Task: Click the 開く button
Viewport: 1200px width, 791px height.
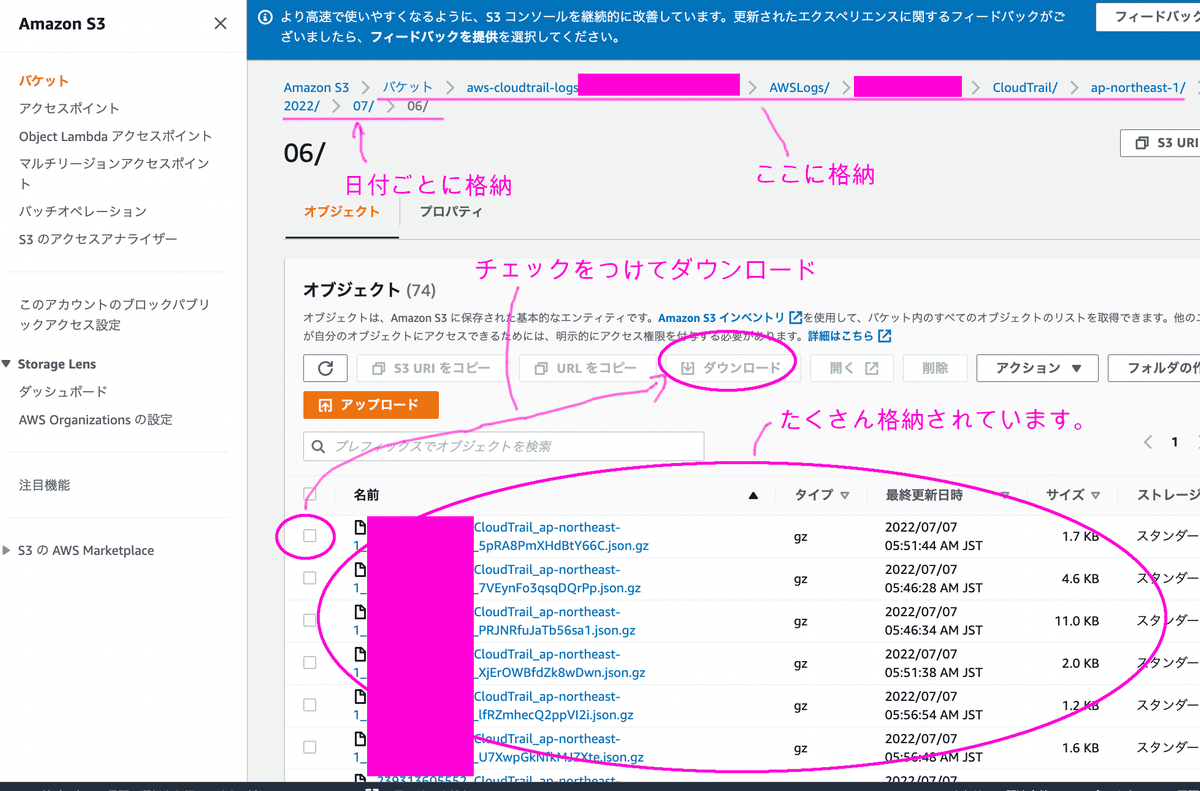Action: pos(853,368)
